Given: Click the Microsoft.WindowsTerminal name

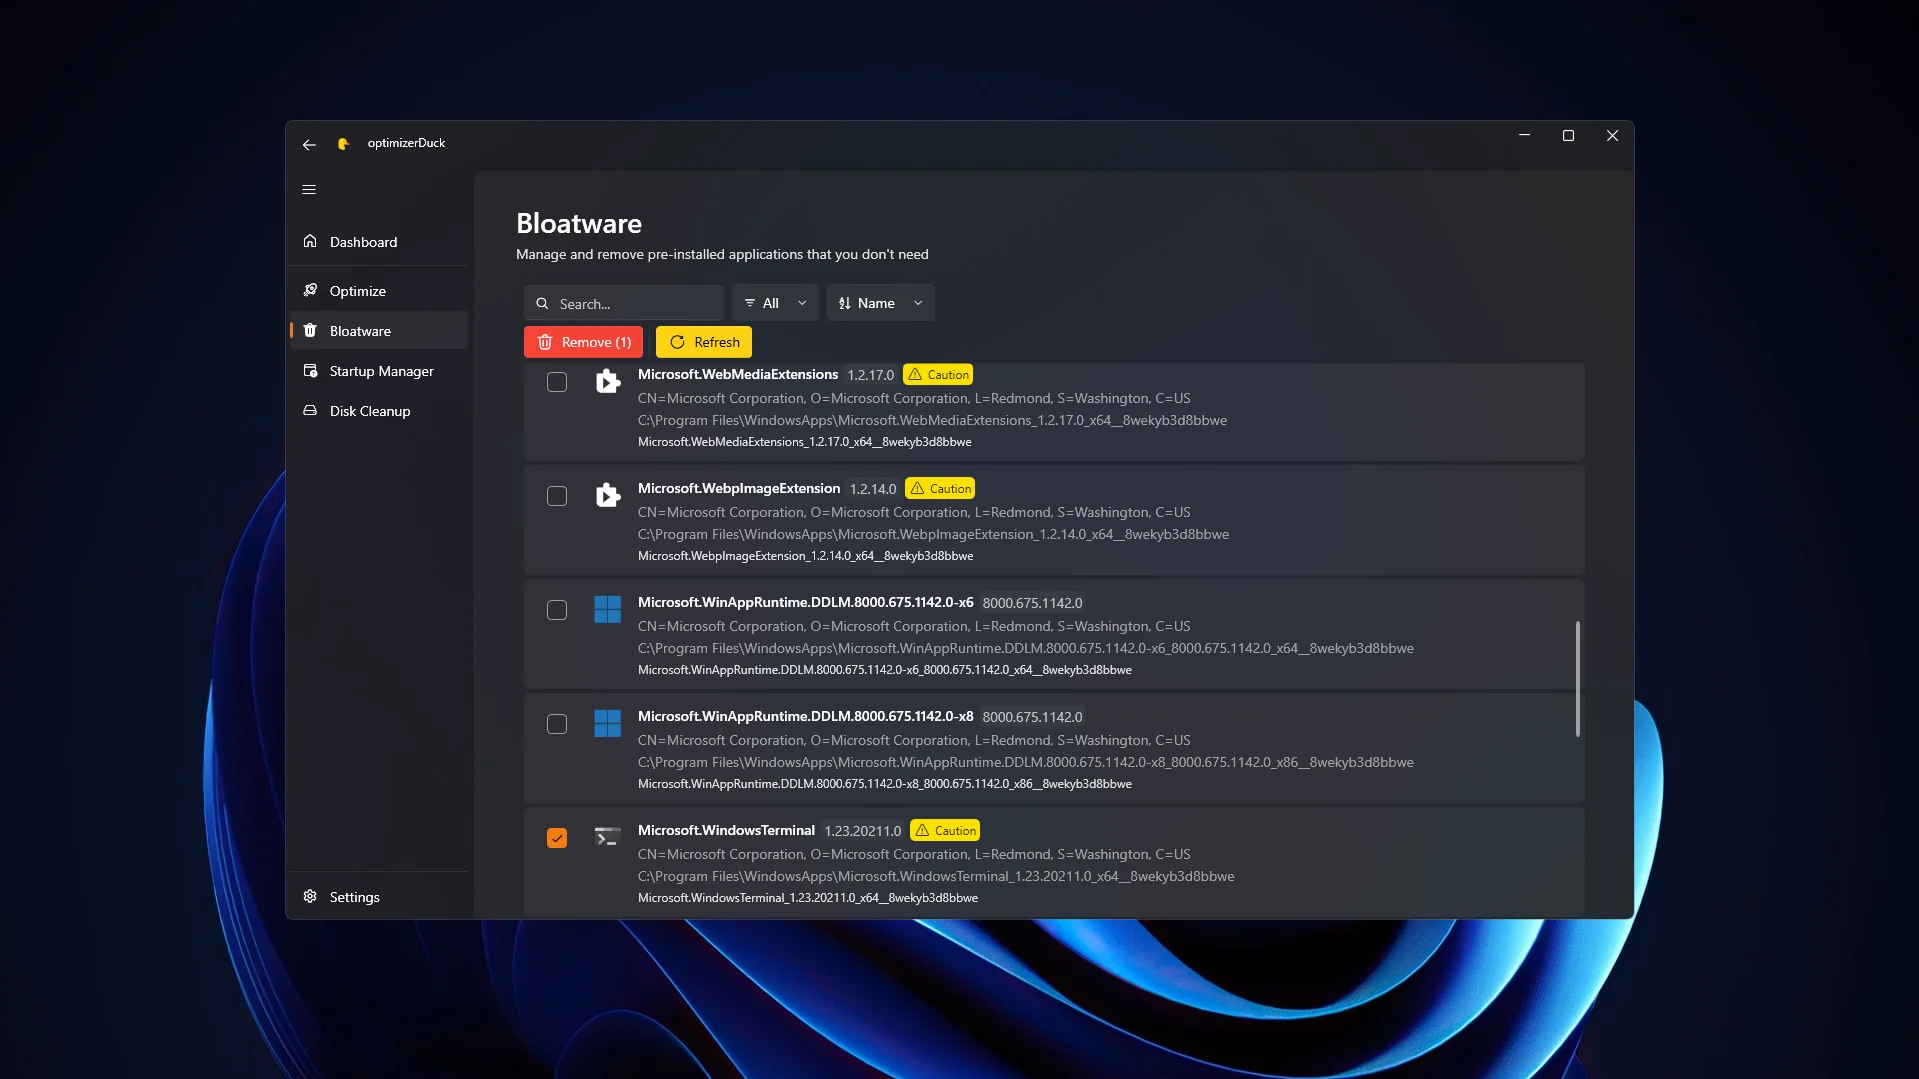Looking at the screenshot, I should (726, 831).
